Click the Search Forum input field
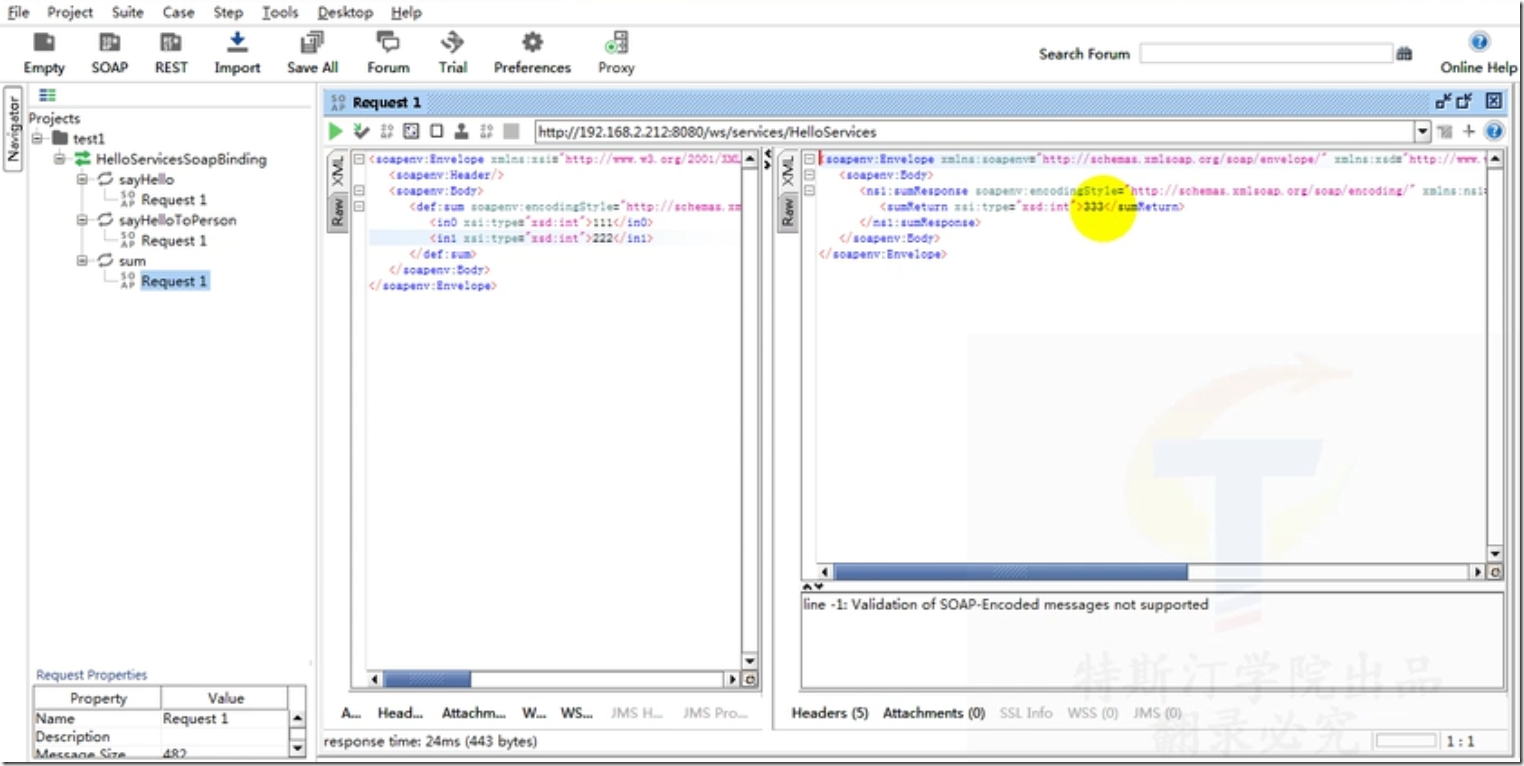 pyautogui.click(x=1266, y=54)
